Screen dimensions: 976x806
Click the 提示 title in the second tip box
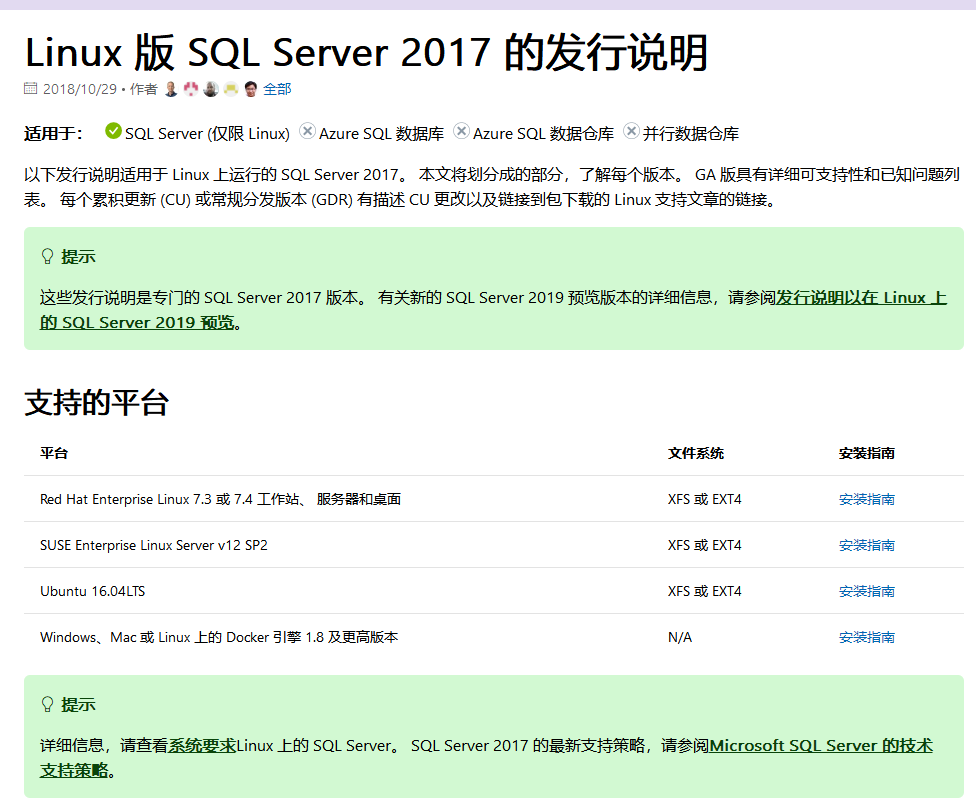click(78, 705)
